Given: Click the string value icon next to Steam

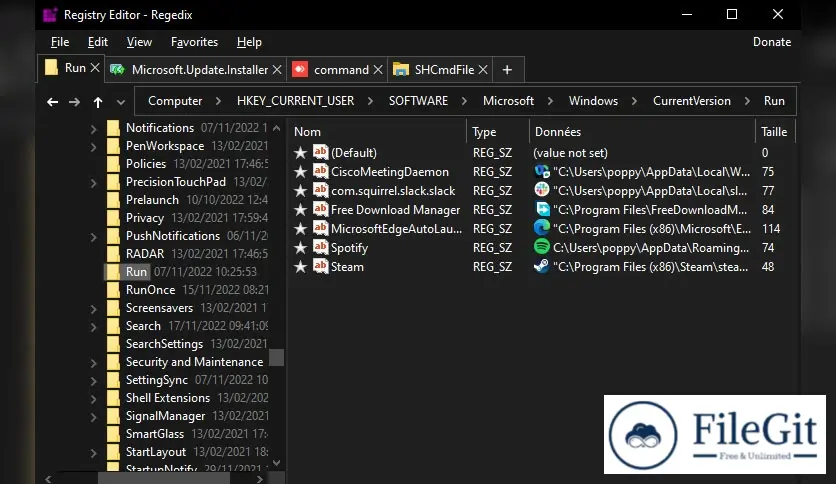Looking at the screenshot, I should click(x=320, y=266).
